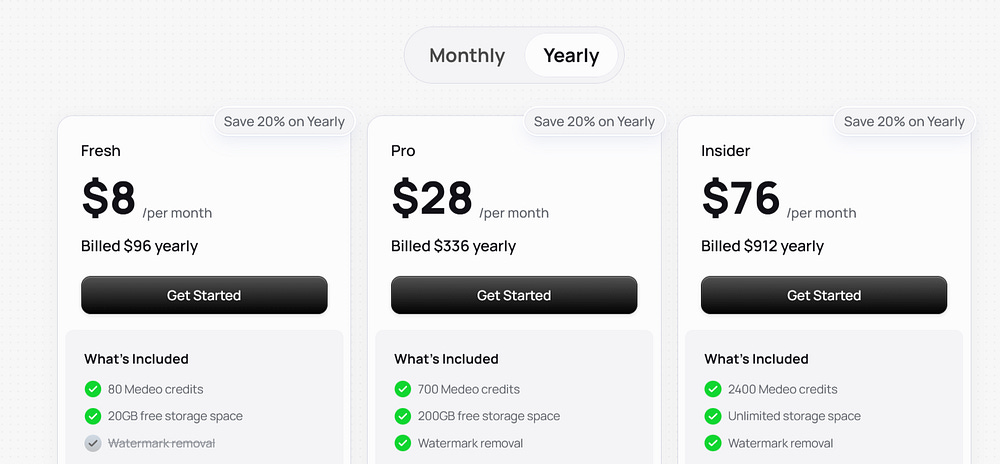Click green check beside Insider plan Watermark removal
1000x464 pixels.
point(713,443)
